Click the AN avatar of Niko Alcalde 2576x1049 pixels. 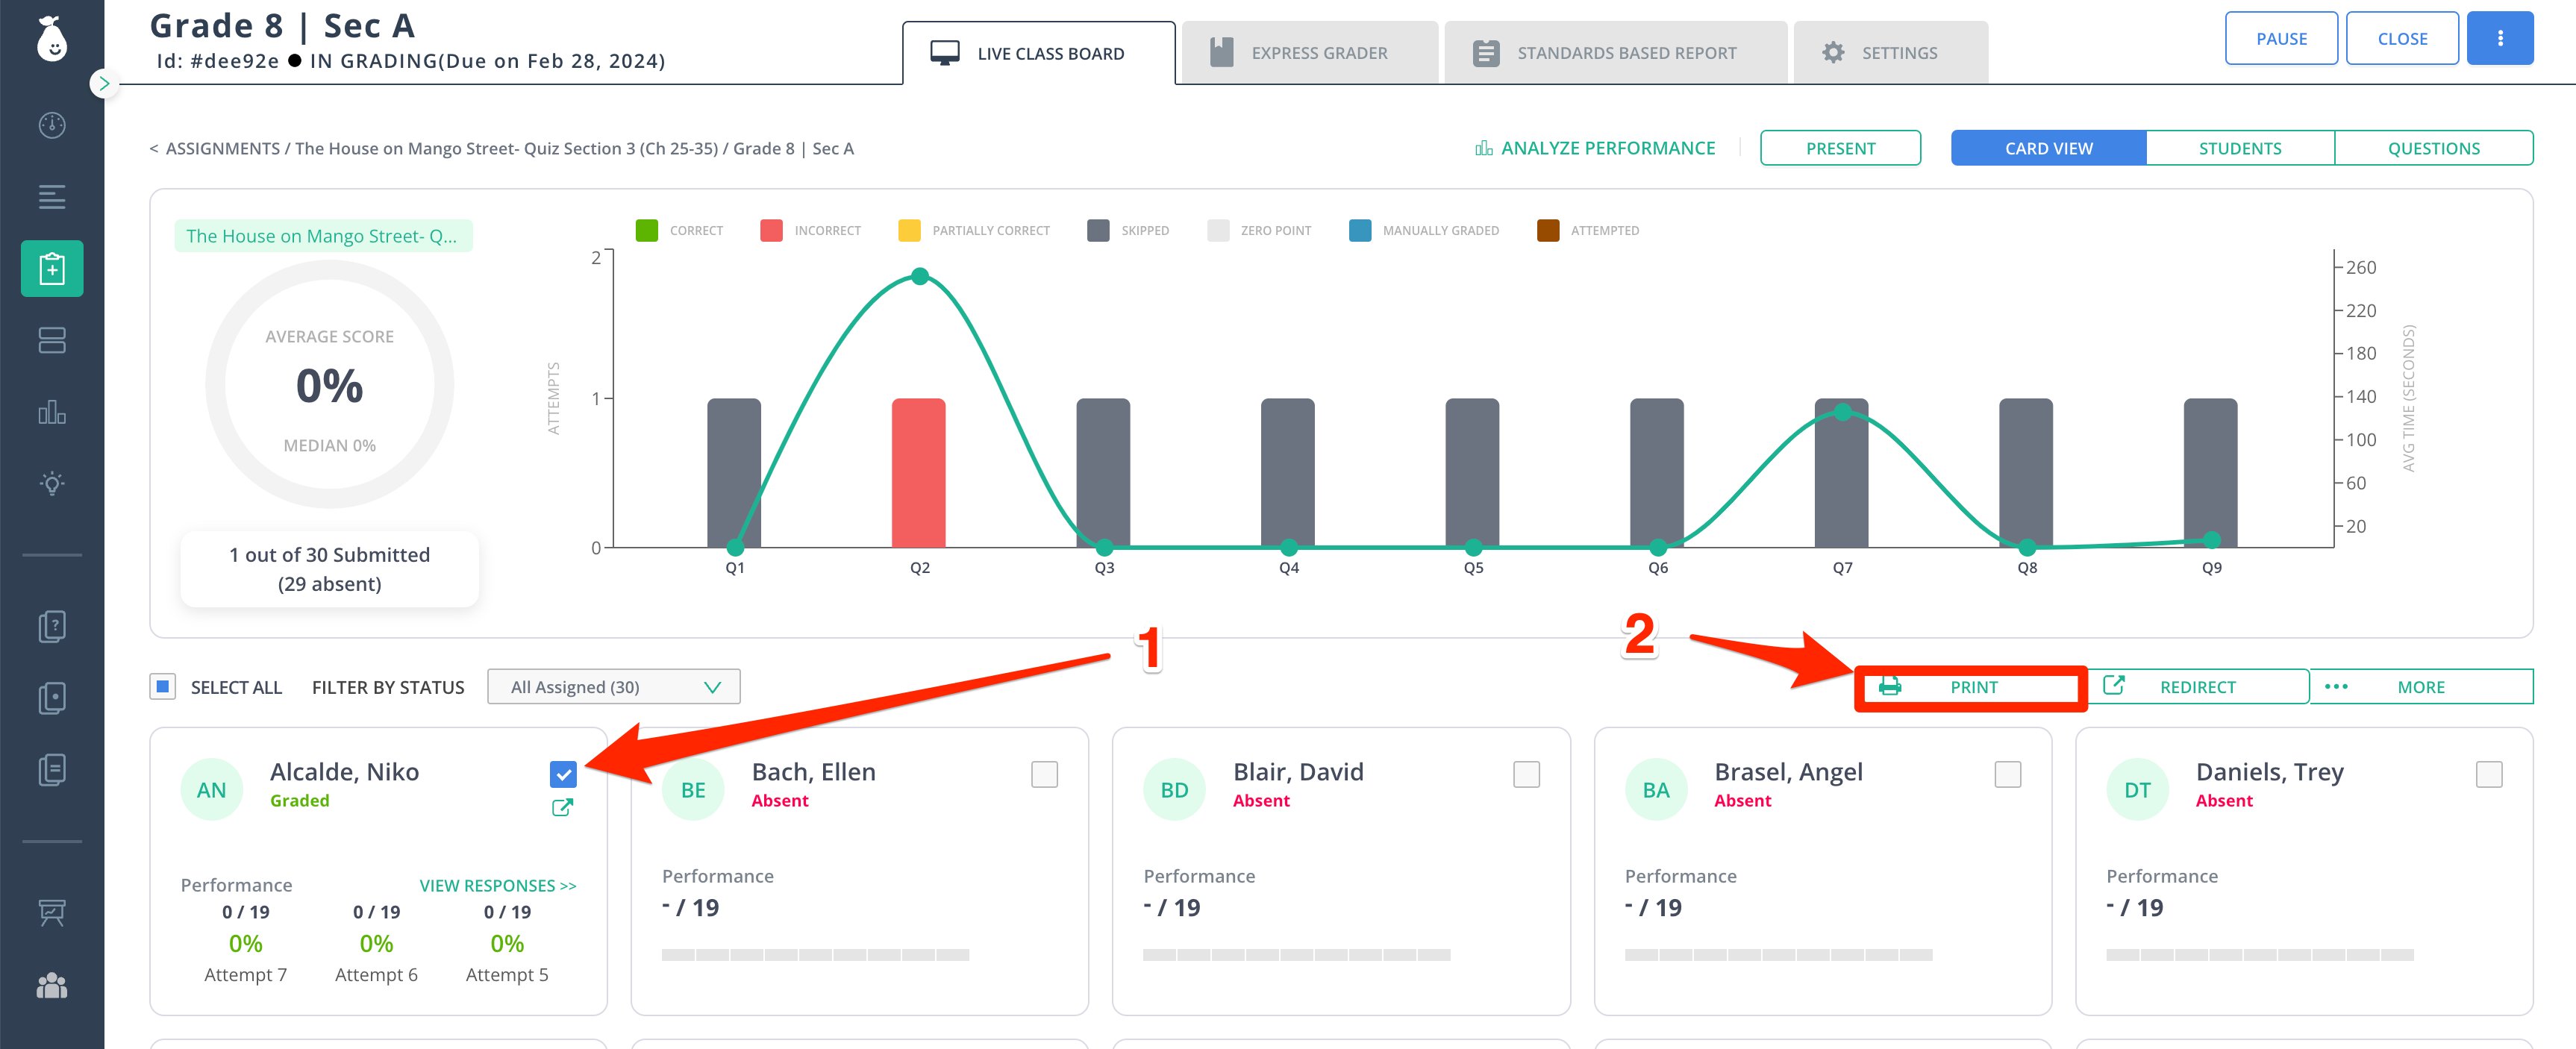[x=211, y=790]
